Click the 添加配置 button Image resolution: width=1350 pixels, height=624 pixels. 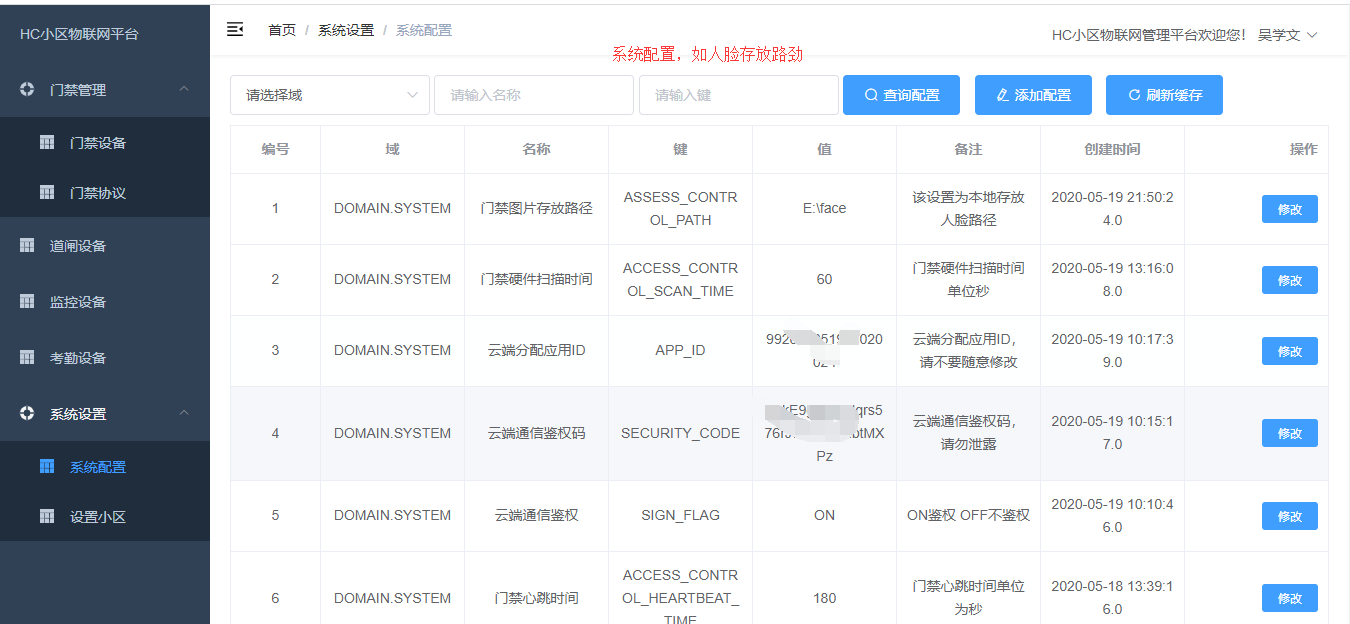(1033, 95)
